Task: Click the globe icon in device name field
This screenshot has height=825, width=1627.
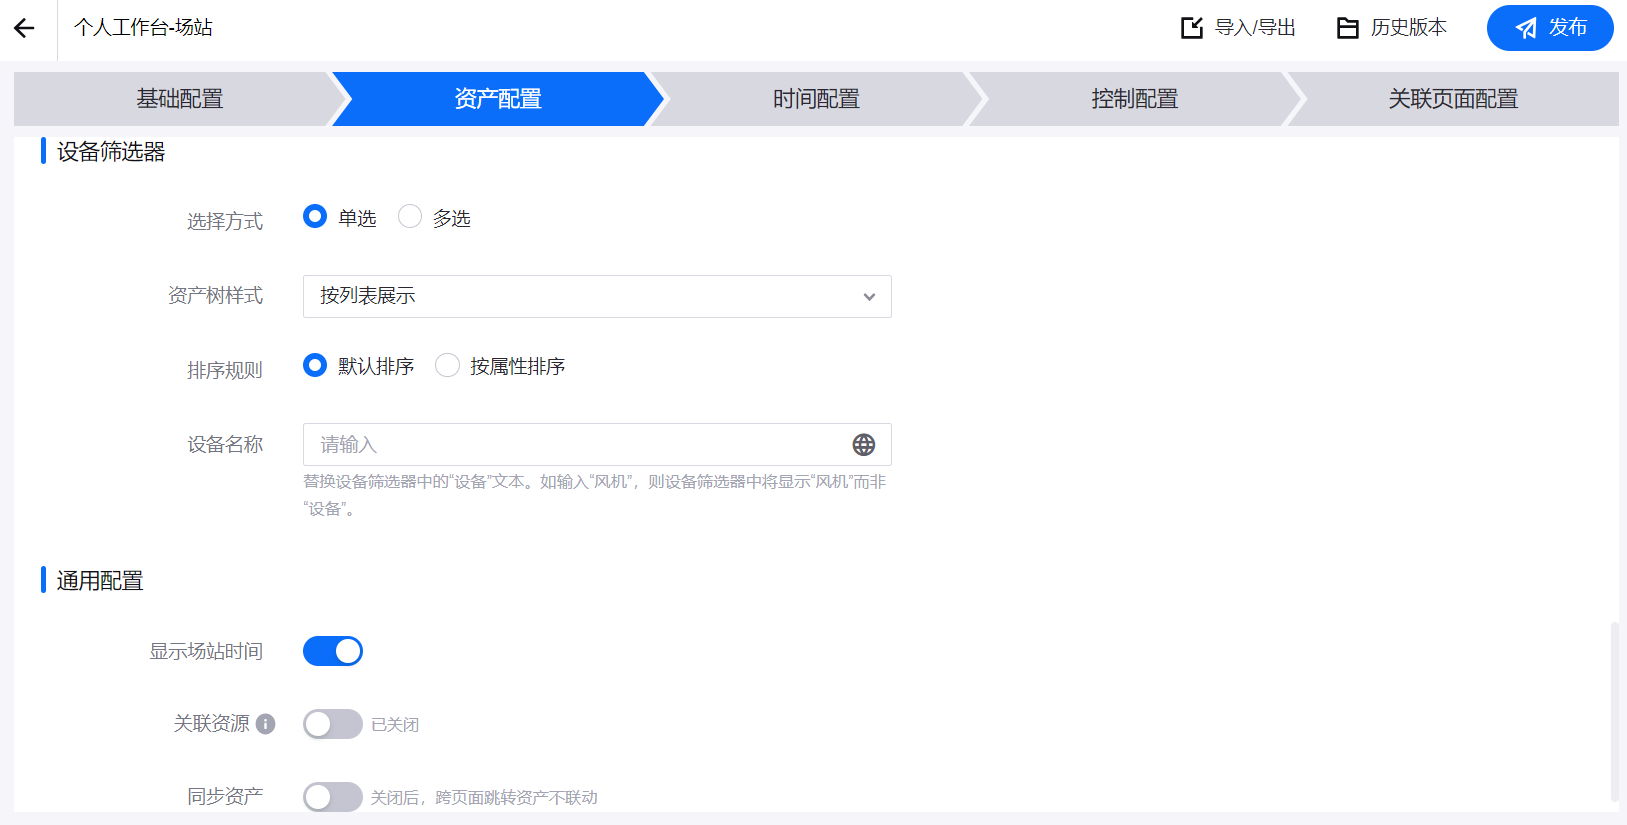Action: pyautogui.click(x=864, y=445)
